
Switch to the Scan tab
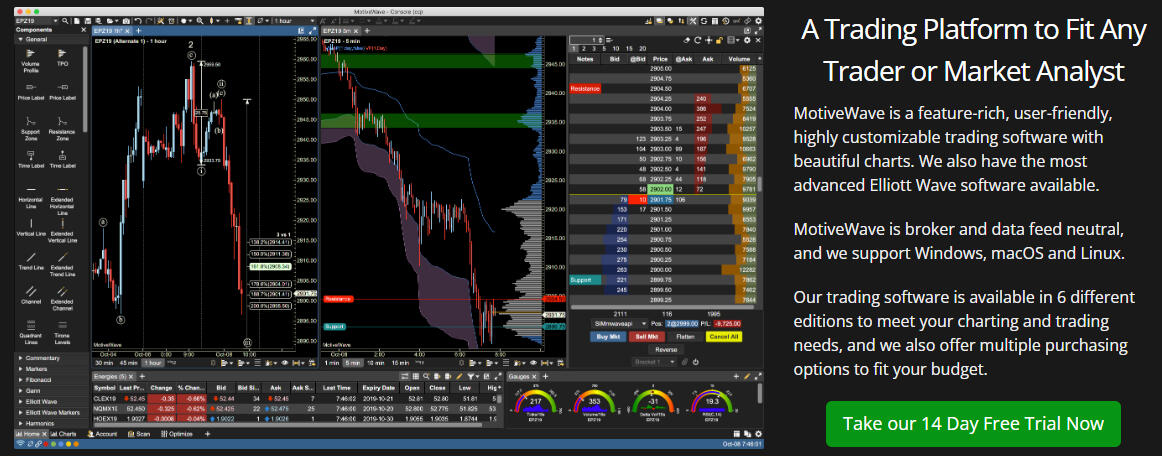coord(139,434)
